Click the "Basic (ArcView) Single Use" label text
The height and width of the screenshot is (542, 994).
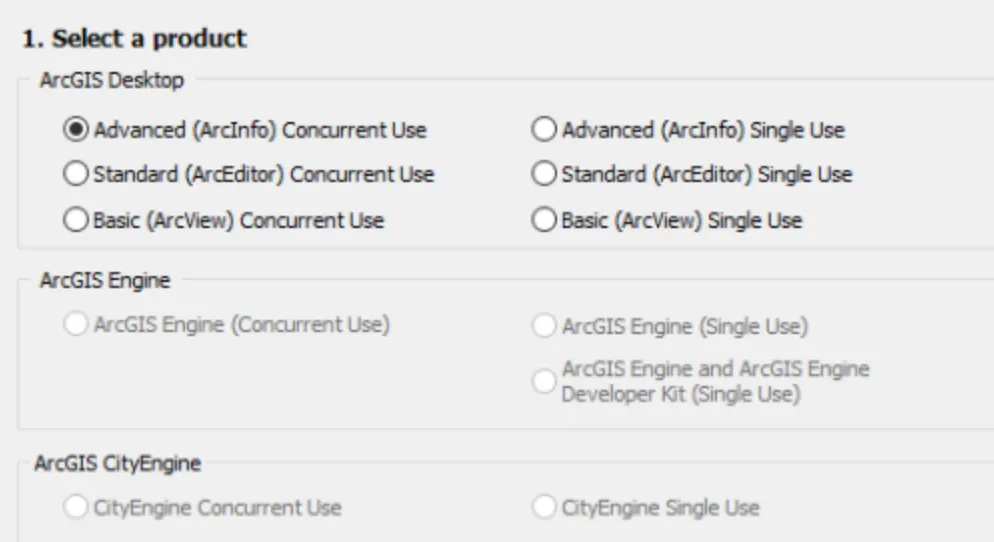[x=682, y=218]
